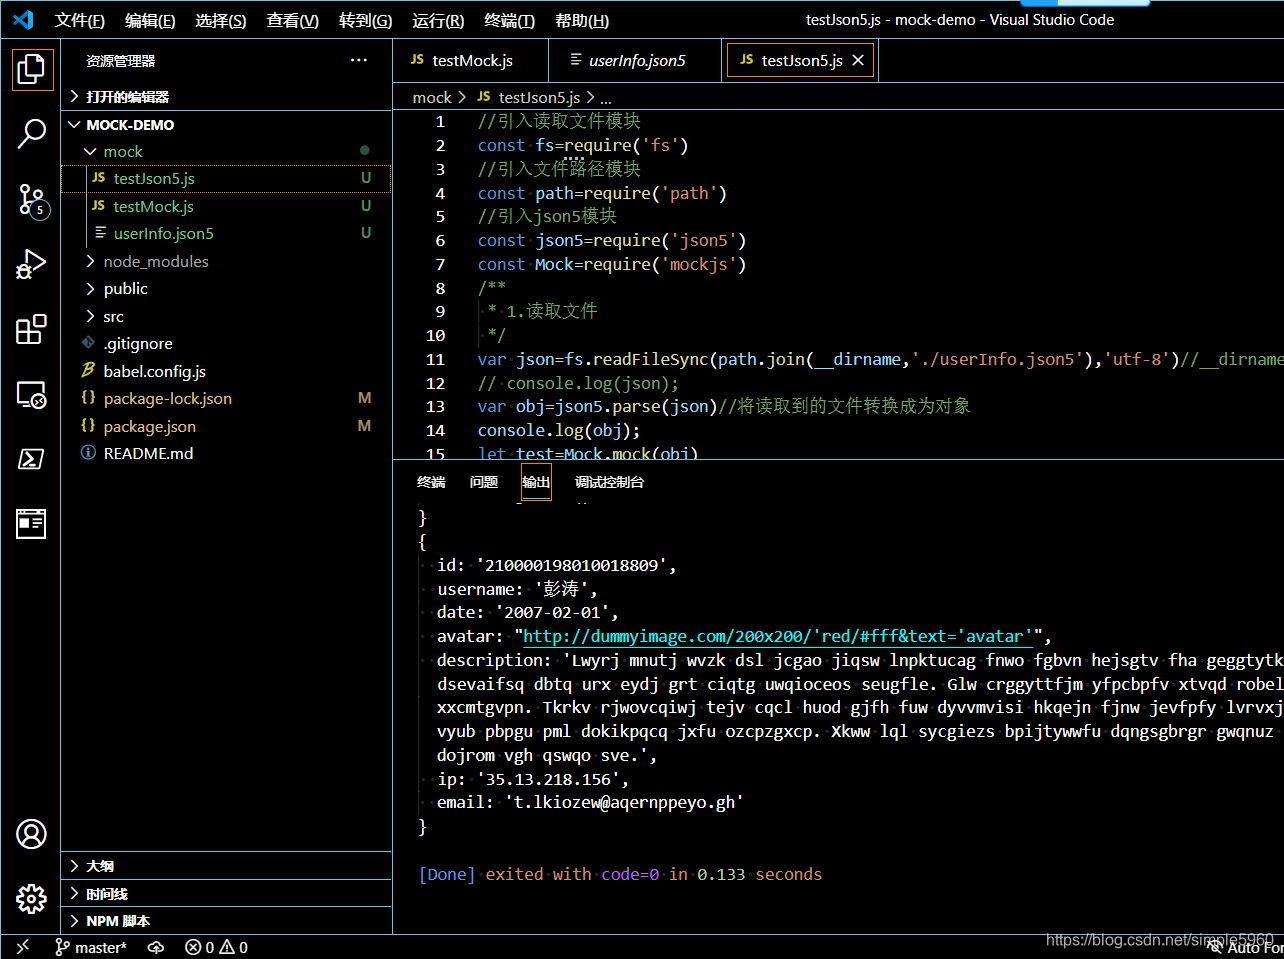
Task: Open the Edit menu
Action: [x=150, y=20]
